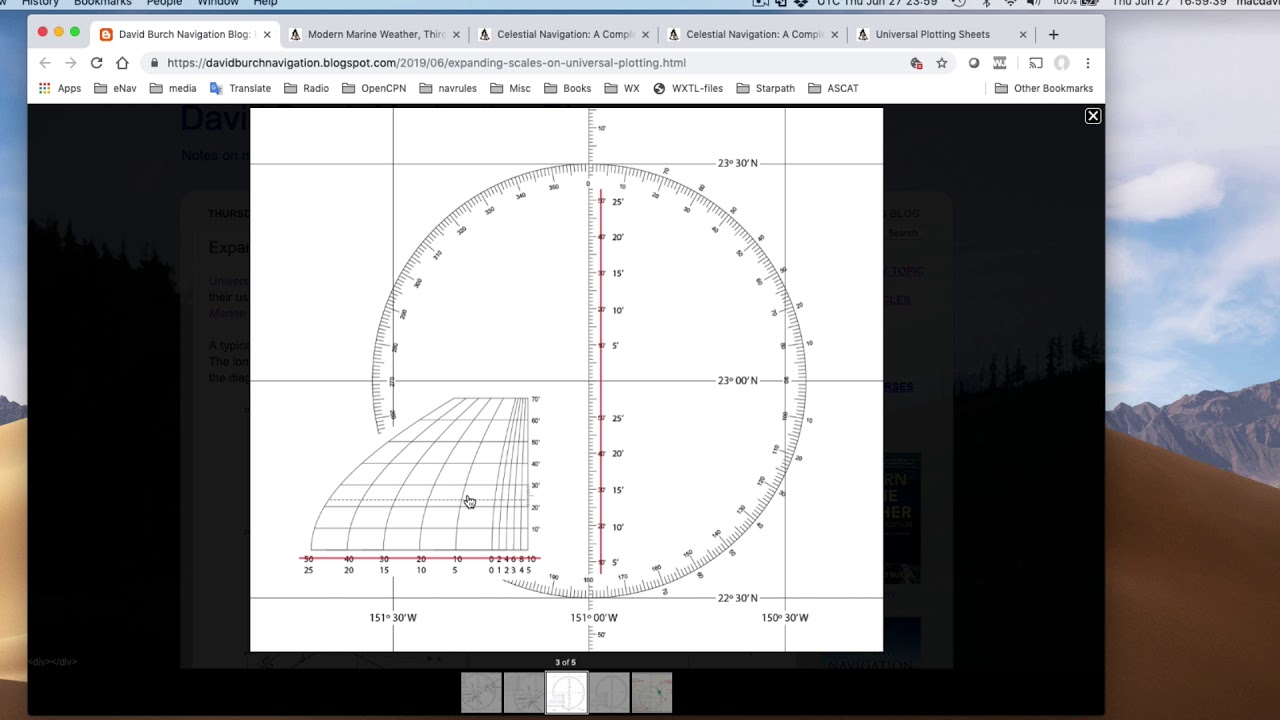
Task: Click the '151° 30' W' longitude label
Action: [x=393, y=618]
